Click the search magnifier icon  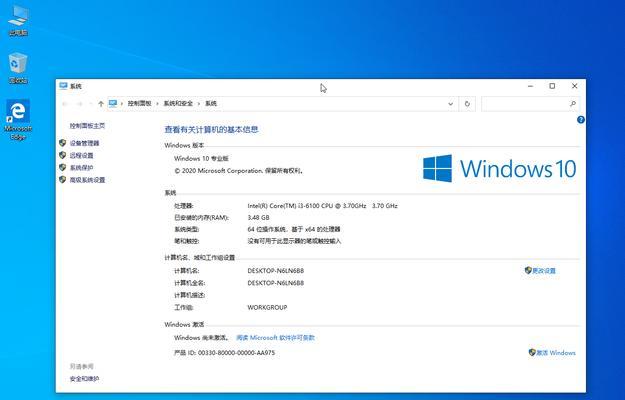(573, 104)
